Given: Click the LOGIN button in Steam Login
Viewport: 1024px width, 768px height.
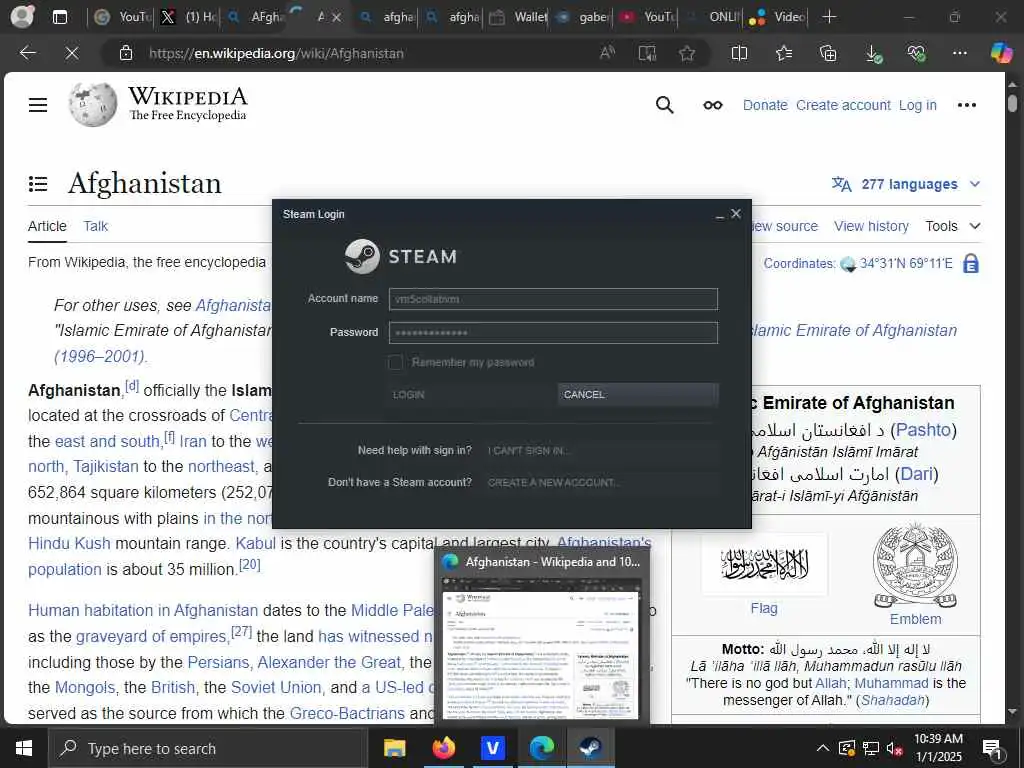Looking at the screenshot, I should pos(472,394).
